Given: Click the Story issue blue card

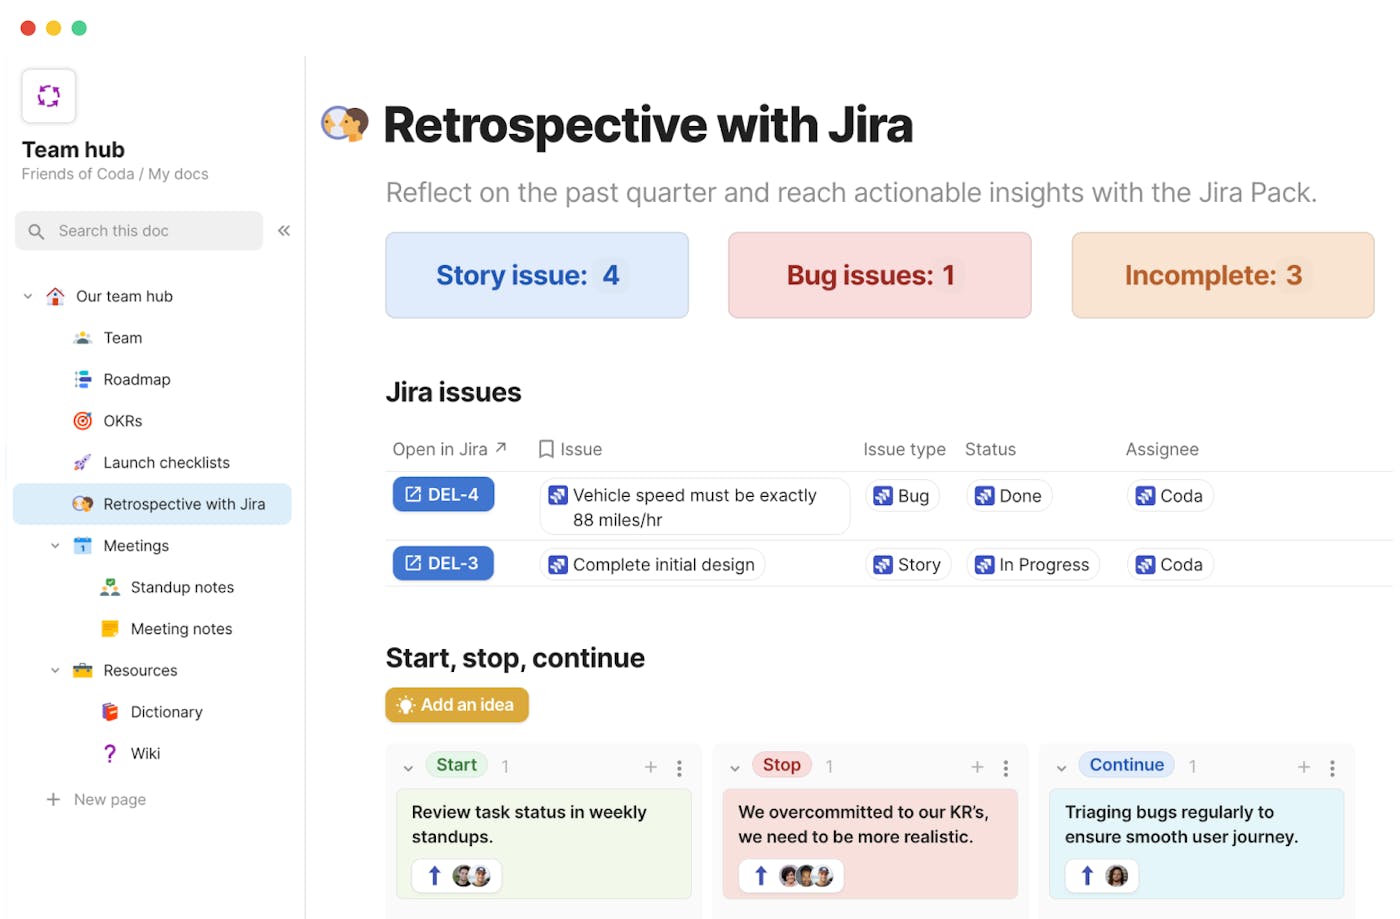Looking at the screenshot, I should coord(537,276).
